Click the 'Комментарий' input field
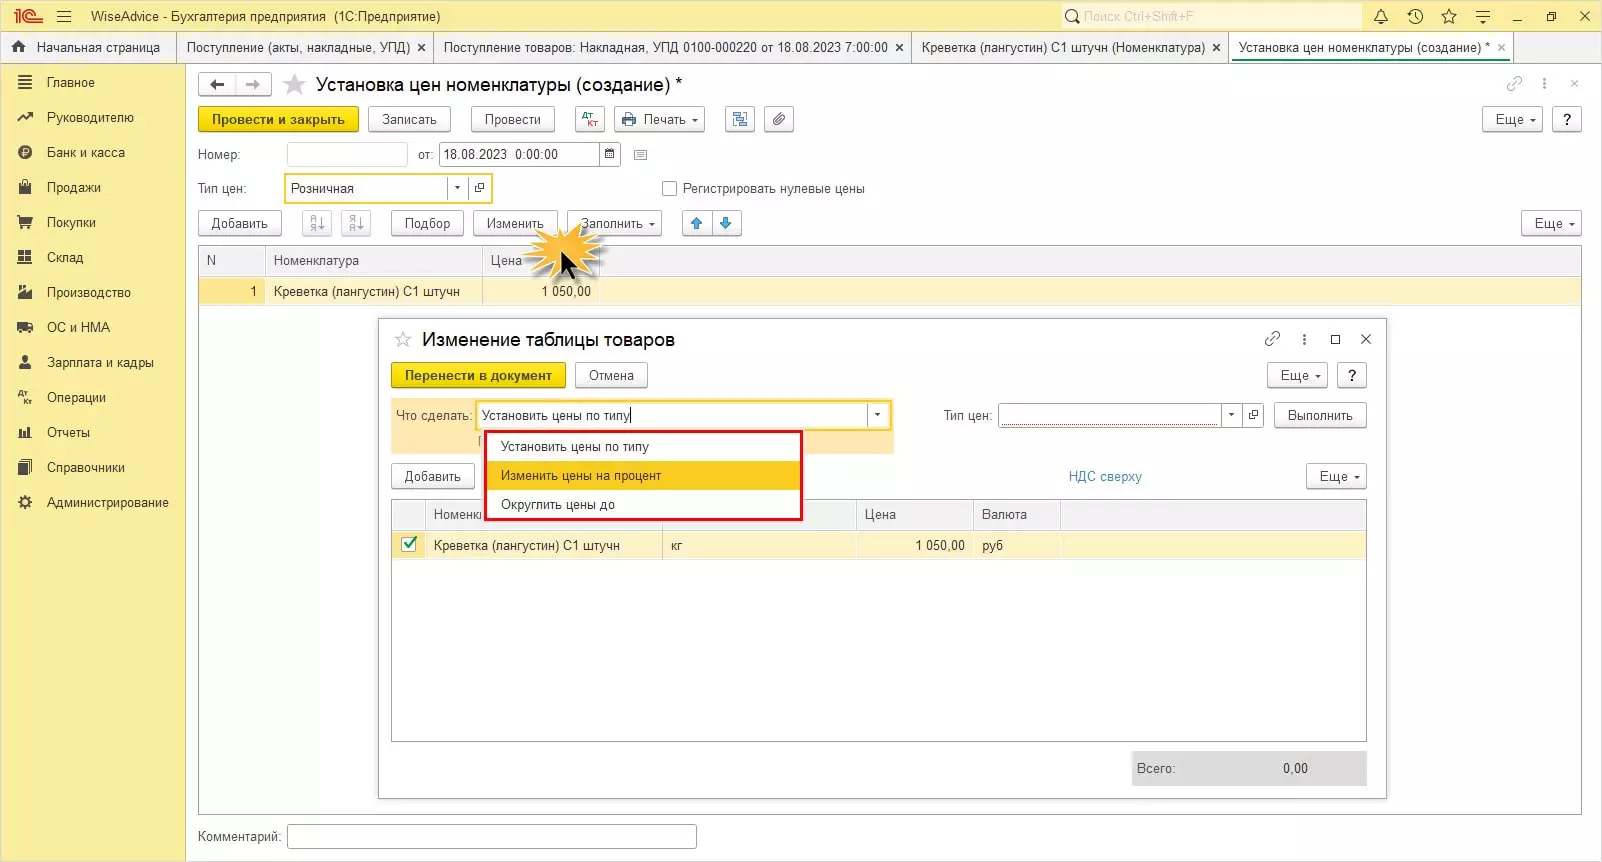The image size is (1602, 862). tap(491, 836)
